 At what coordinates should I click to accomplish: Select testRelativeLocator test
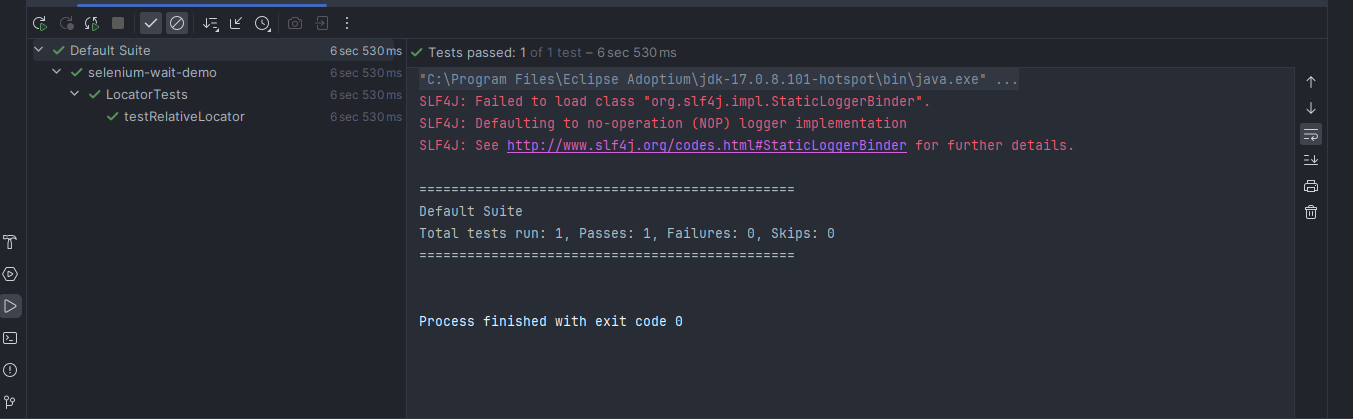pos(184,117)
